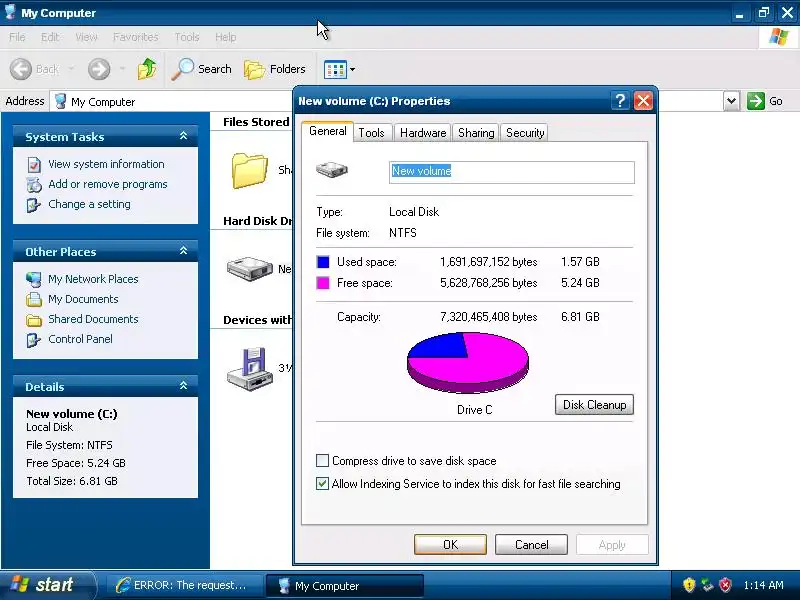800x600 pixels.
Task: Click the volume label text field
Action: (x=512, y=172)
